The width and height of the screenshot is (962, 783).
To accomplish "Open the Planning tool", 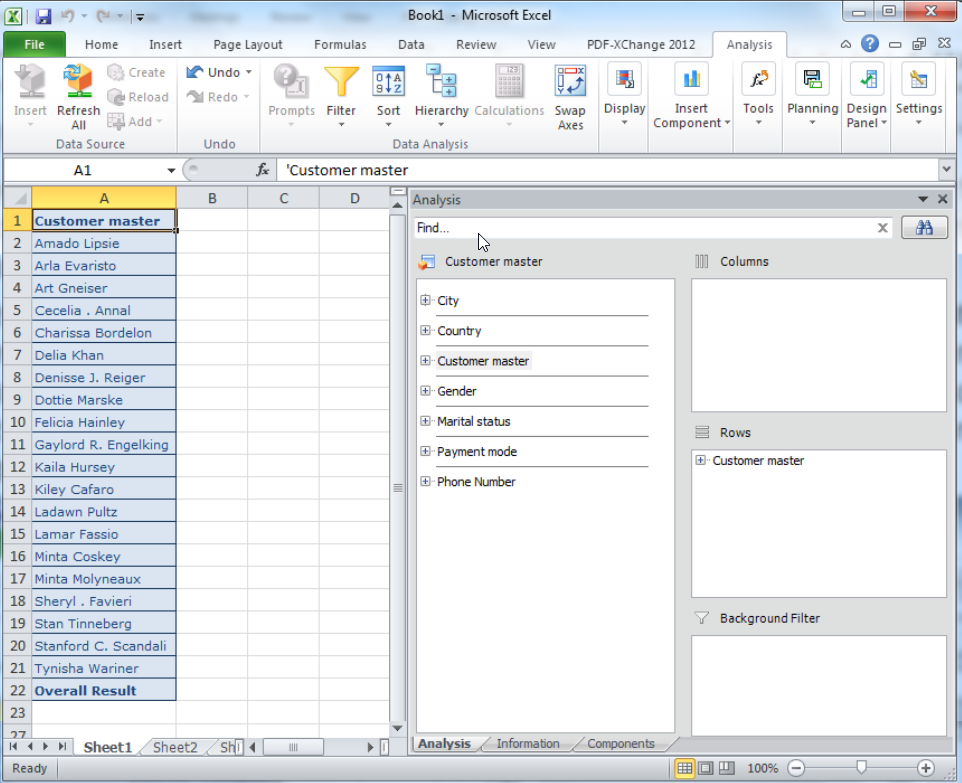I will click(x=812, y=79).
